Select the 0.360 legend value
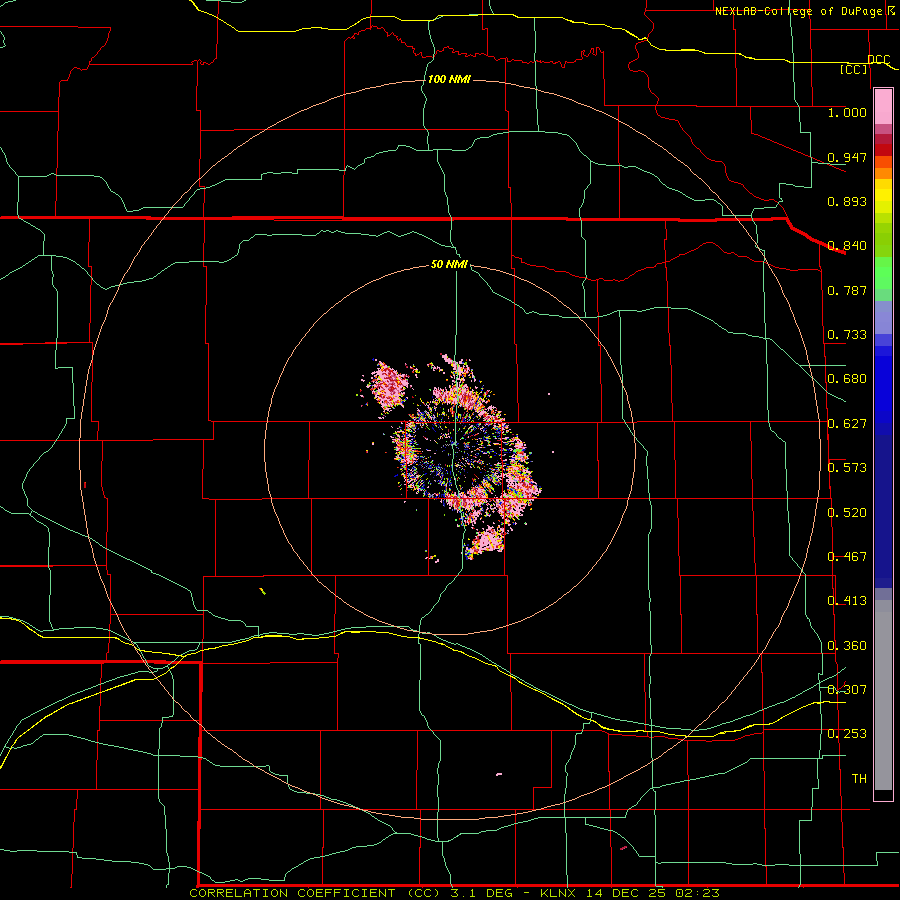900x900 pixels. tap(847, 646)
